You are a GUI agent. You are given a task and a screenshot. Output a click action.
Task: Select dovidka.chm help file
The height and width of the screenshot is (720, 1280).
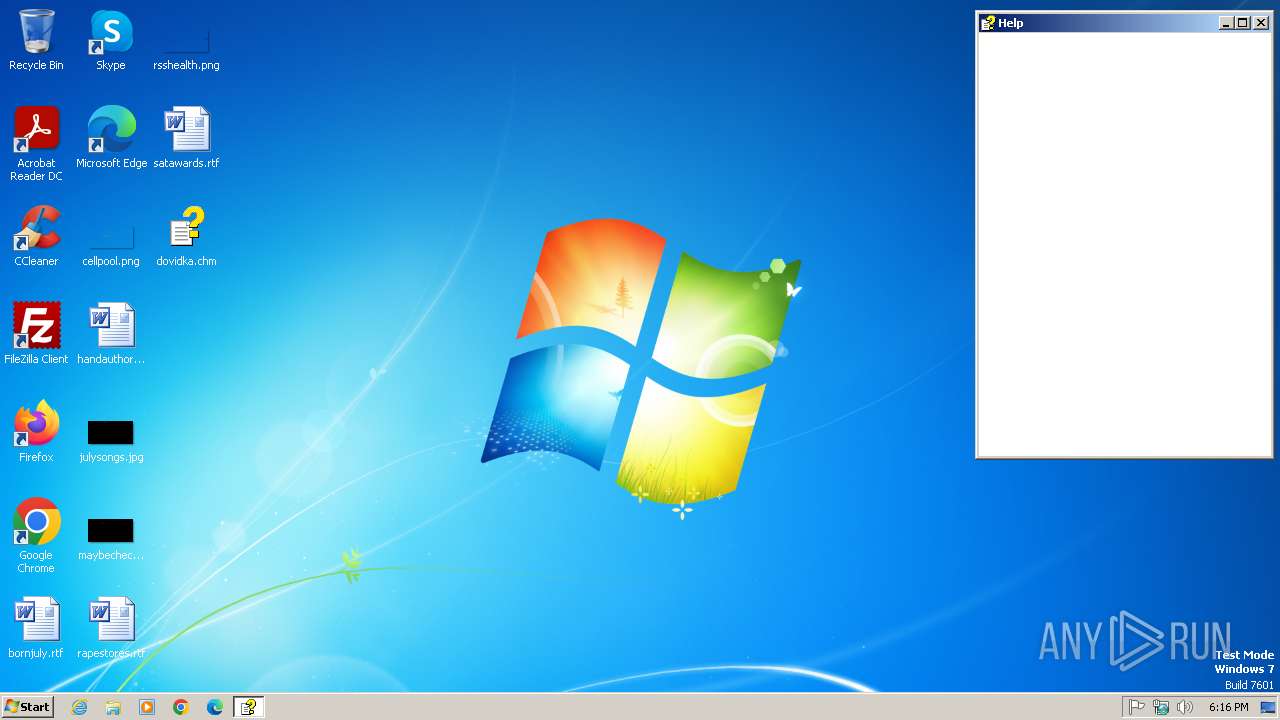pyautogui.click(x=186, y=236)
